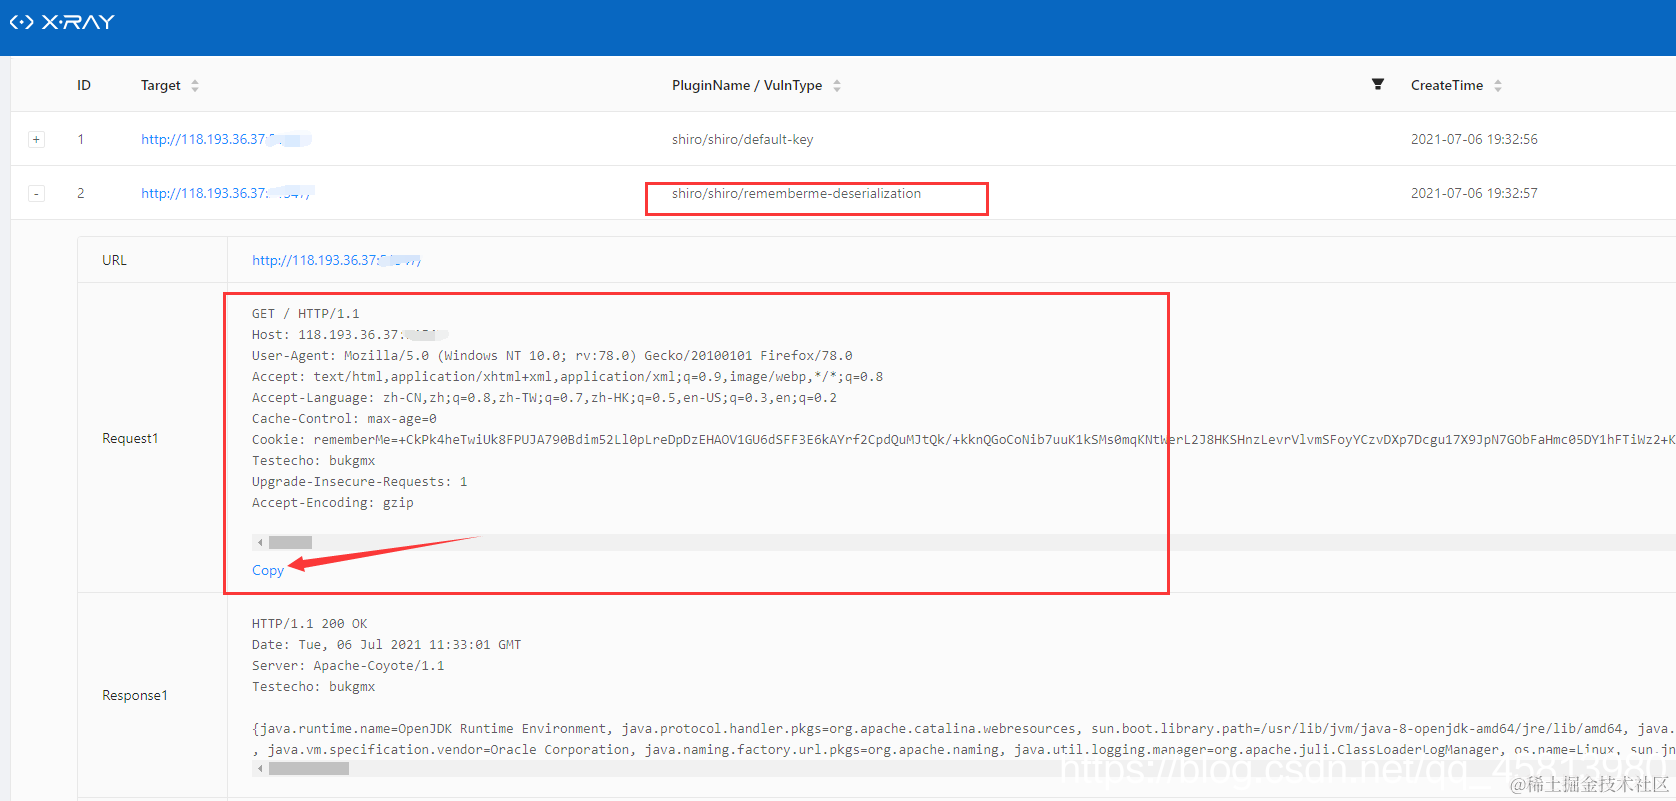The image size is (1676, 801).
Task: Click the Request1 horizontal scrollbar thumb
Action: [x=290, y=542]
